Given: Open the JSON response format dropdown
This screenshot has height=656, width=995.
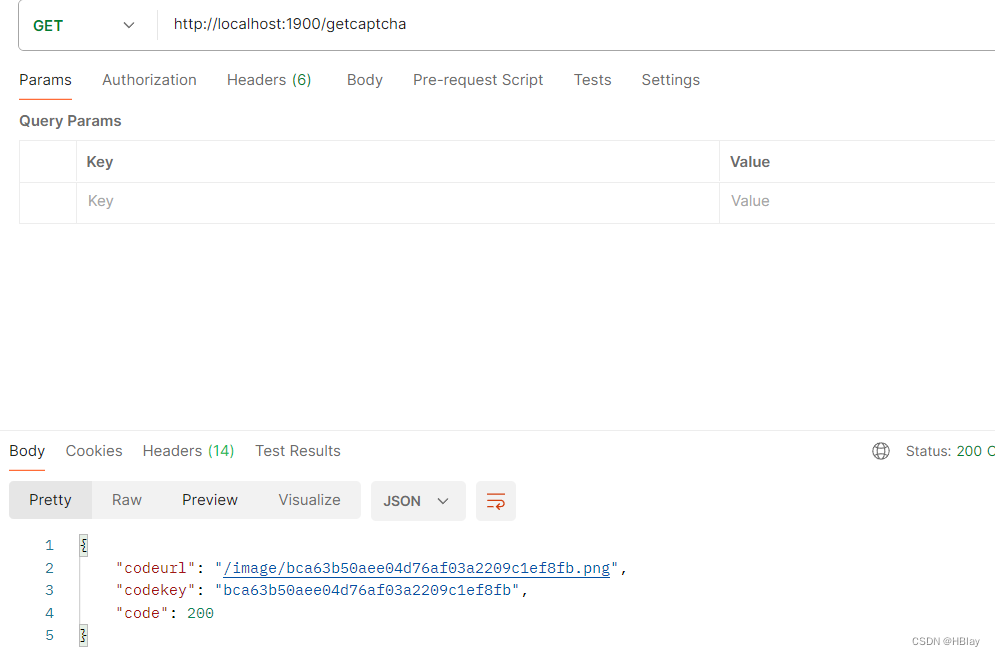Looking at the screenshot, I should point(418,501).
